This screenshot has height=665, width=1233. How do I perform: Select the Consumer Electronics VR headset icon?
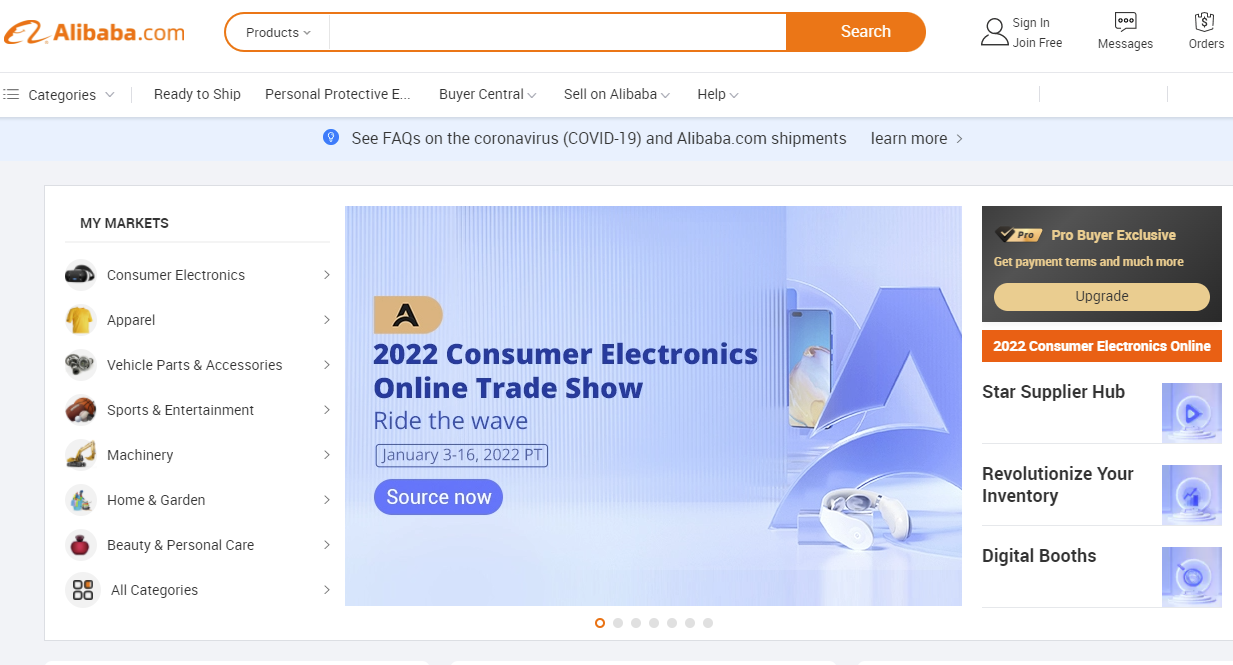click(80, 275)
